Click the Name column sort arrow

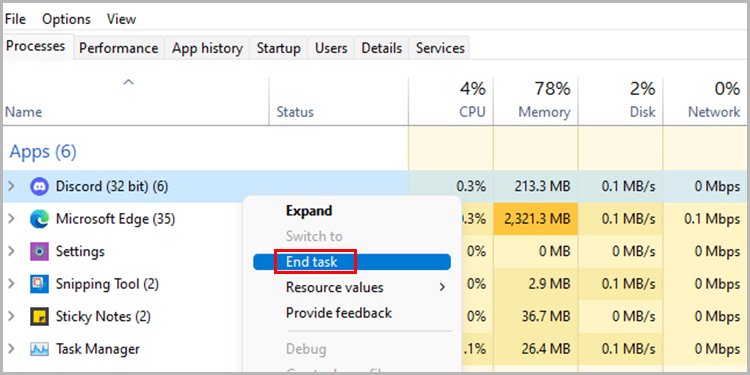128,82
